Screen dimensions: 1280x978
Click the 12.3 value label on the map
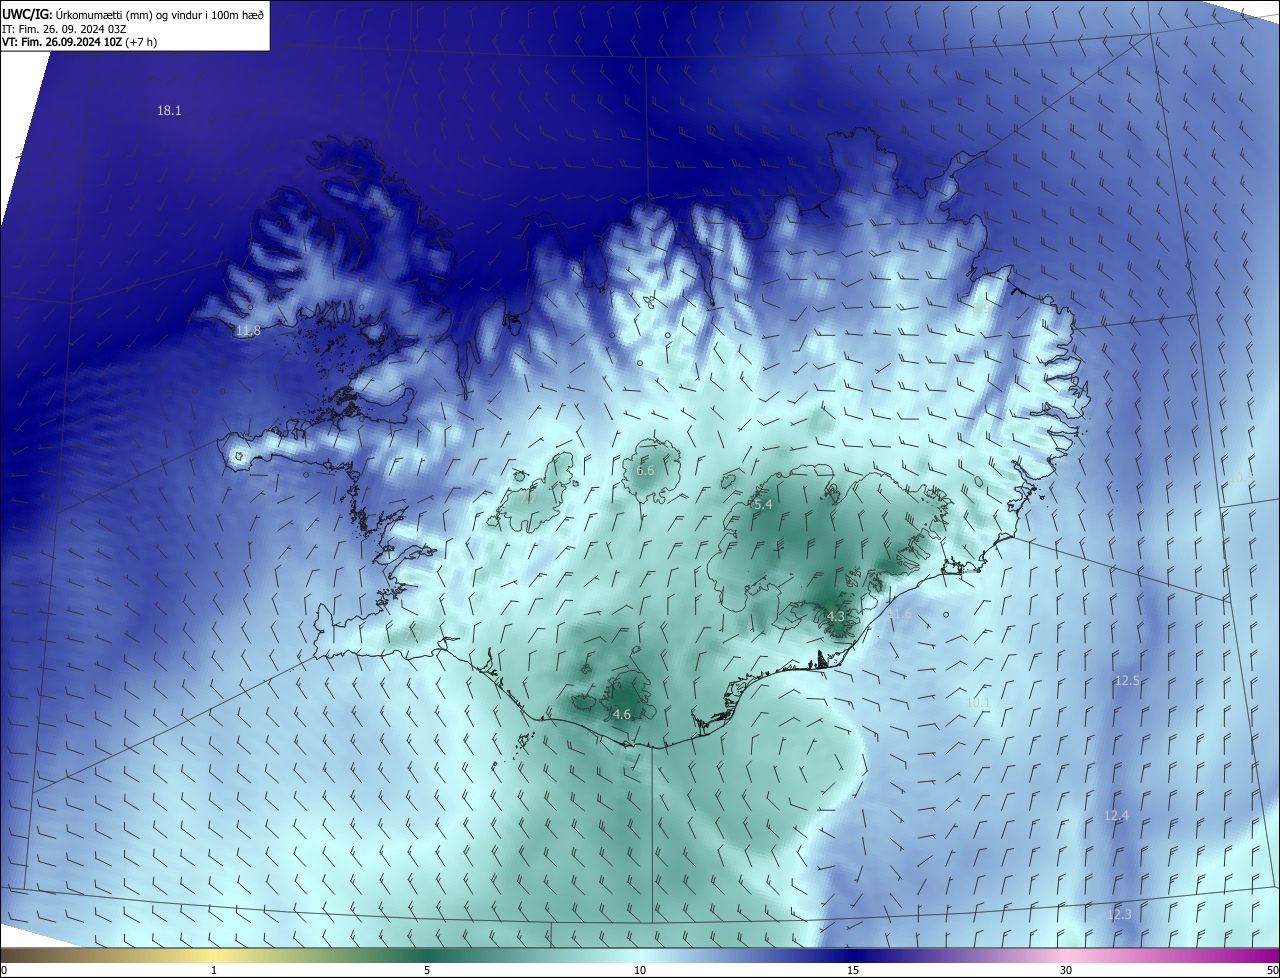click(1119, 914)
